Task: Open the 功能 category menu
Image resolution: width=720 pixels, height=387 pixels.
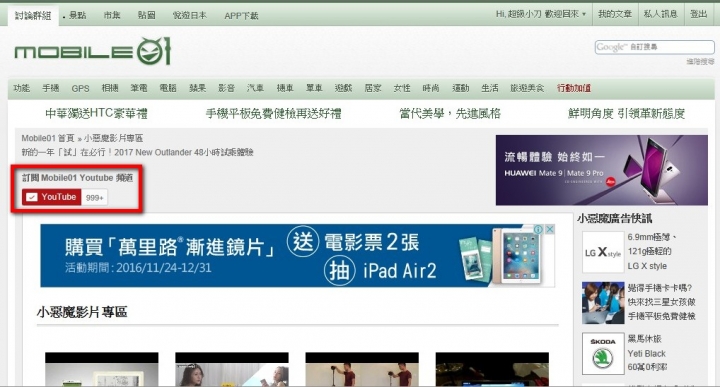Action: pyautogui.click(x=22, y=88)
